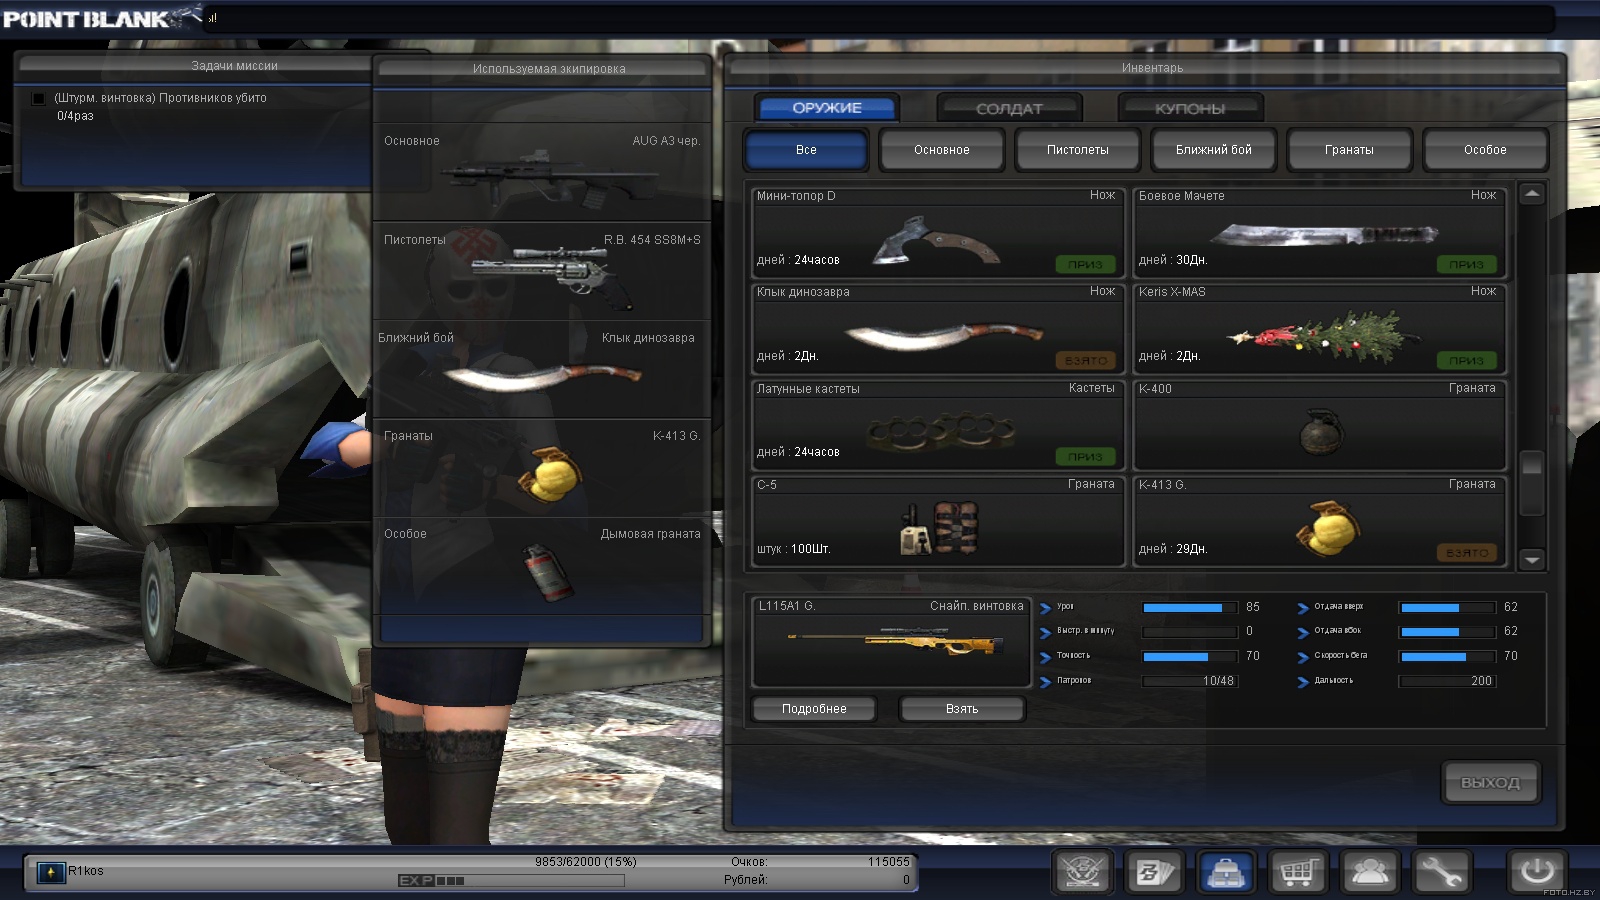Viewport: 1600px width, 900px height.
Task: Click the ВЗЯТО badge on Клык динозавра
Action: (1085, 360)
